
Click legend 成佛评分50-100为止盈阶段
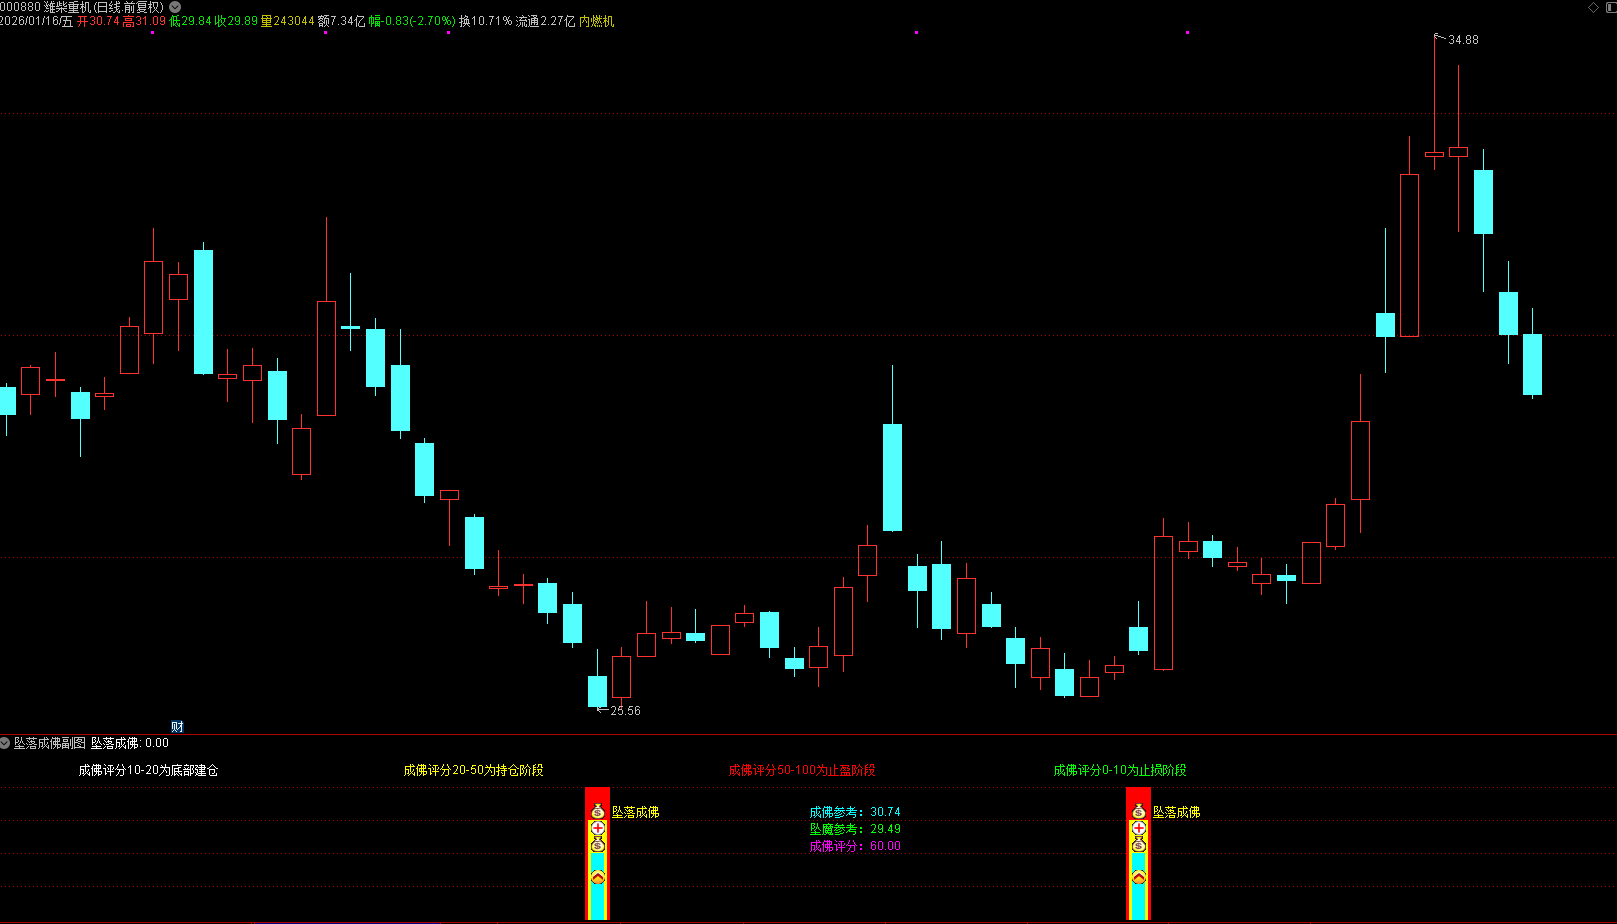[802, 770]
